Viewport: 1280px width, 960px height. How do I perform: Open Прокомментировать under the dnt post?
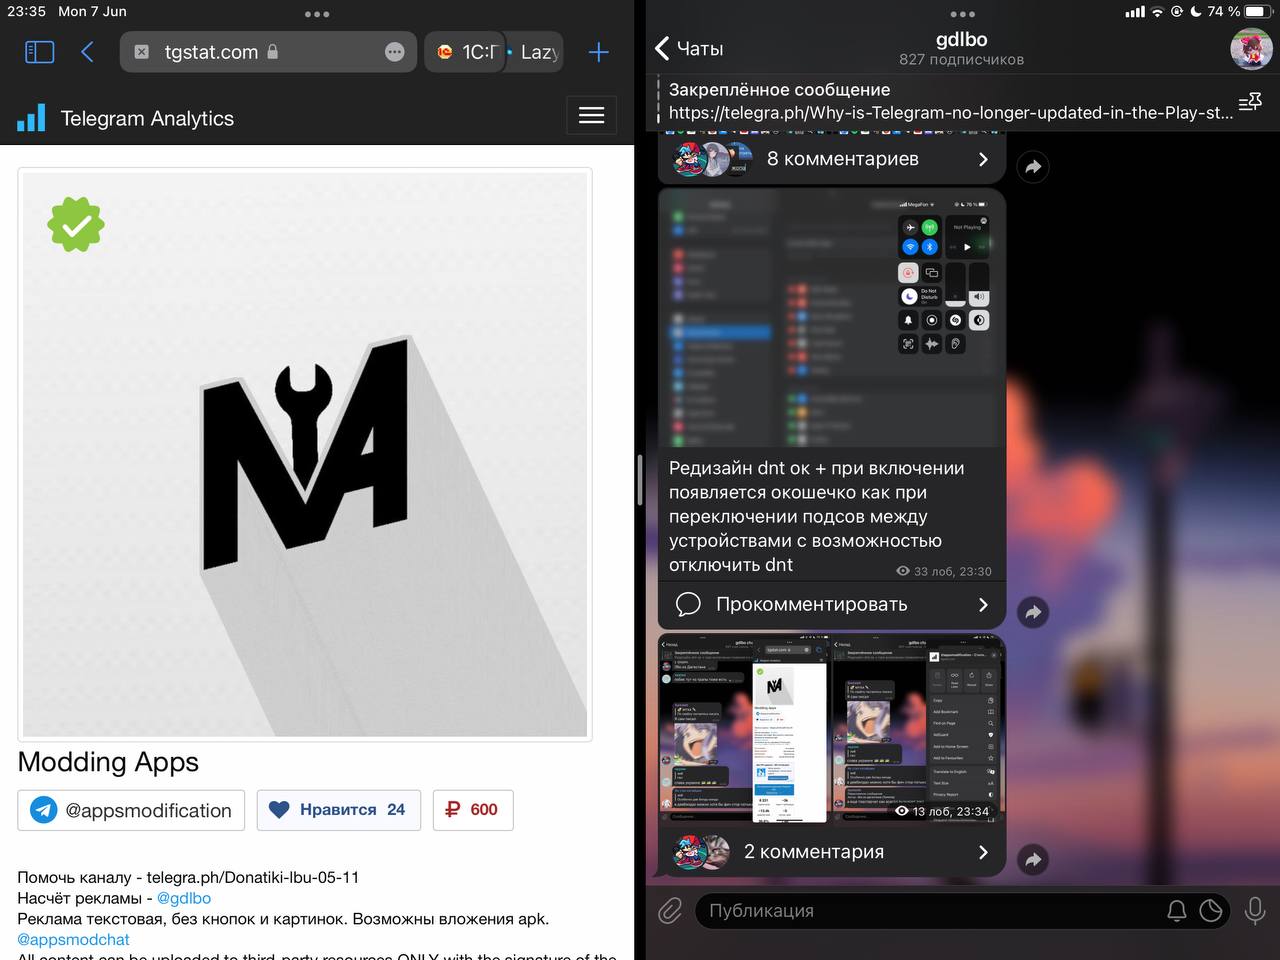point(832,604)
